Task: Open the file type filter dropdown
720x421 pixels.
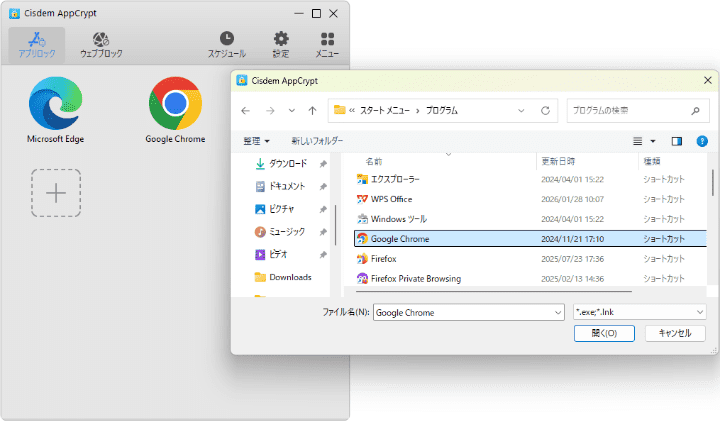Action: (x=640, y=313)
